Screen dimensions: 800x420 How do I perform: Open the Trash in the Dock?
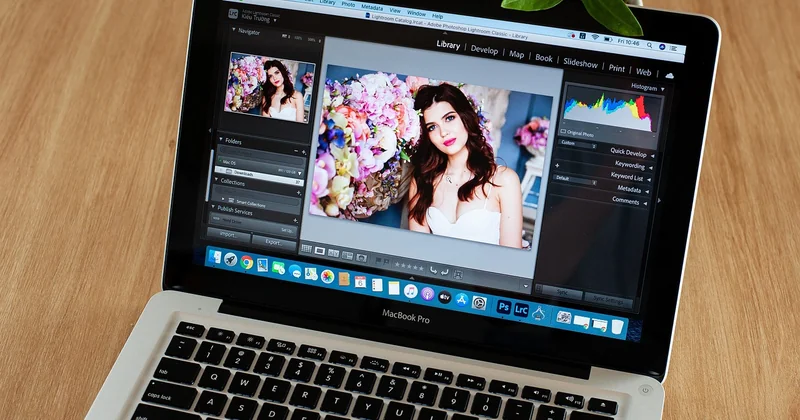(x=617, y=326)
